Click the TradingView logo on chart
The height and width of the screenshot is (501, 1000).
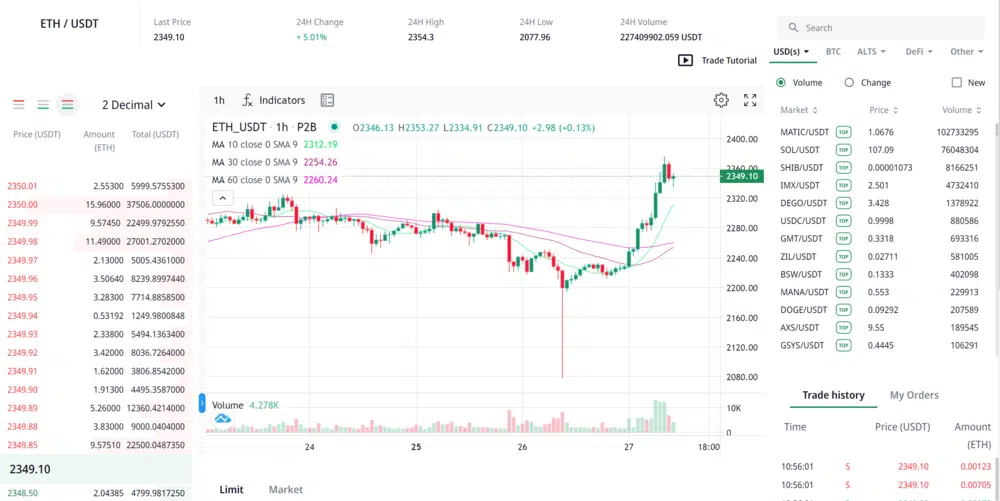223,418
